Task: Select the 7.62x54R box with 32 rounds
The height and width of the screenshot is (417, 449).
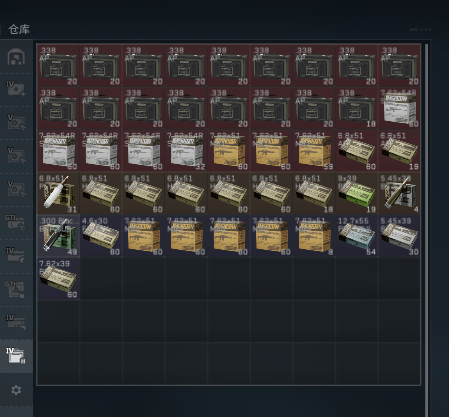Action: (x=186, y=151)
